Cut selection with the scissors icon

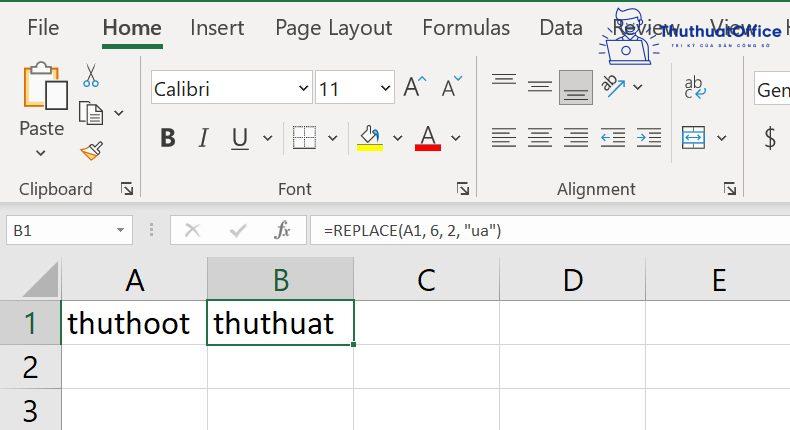pyautogui.click(x=91, y=75)
